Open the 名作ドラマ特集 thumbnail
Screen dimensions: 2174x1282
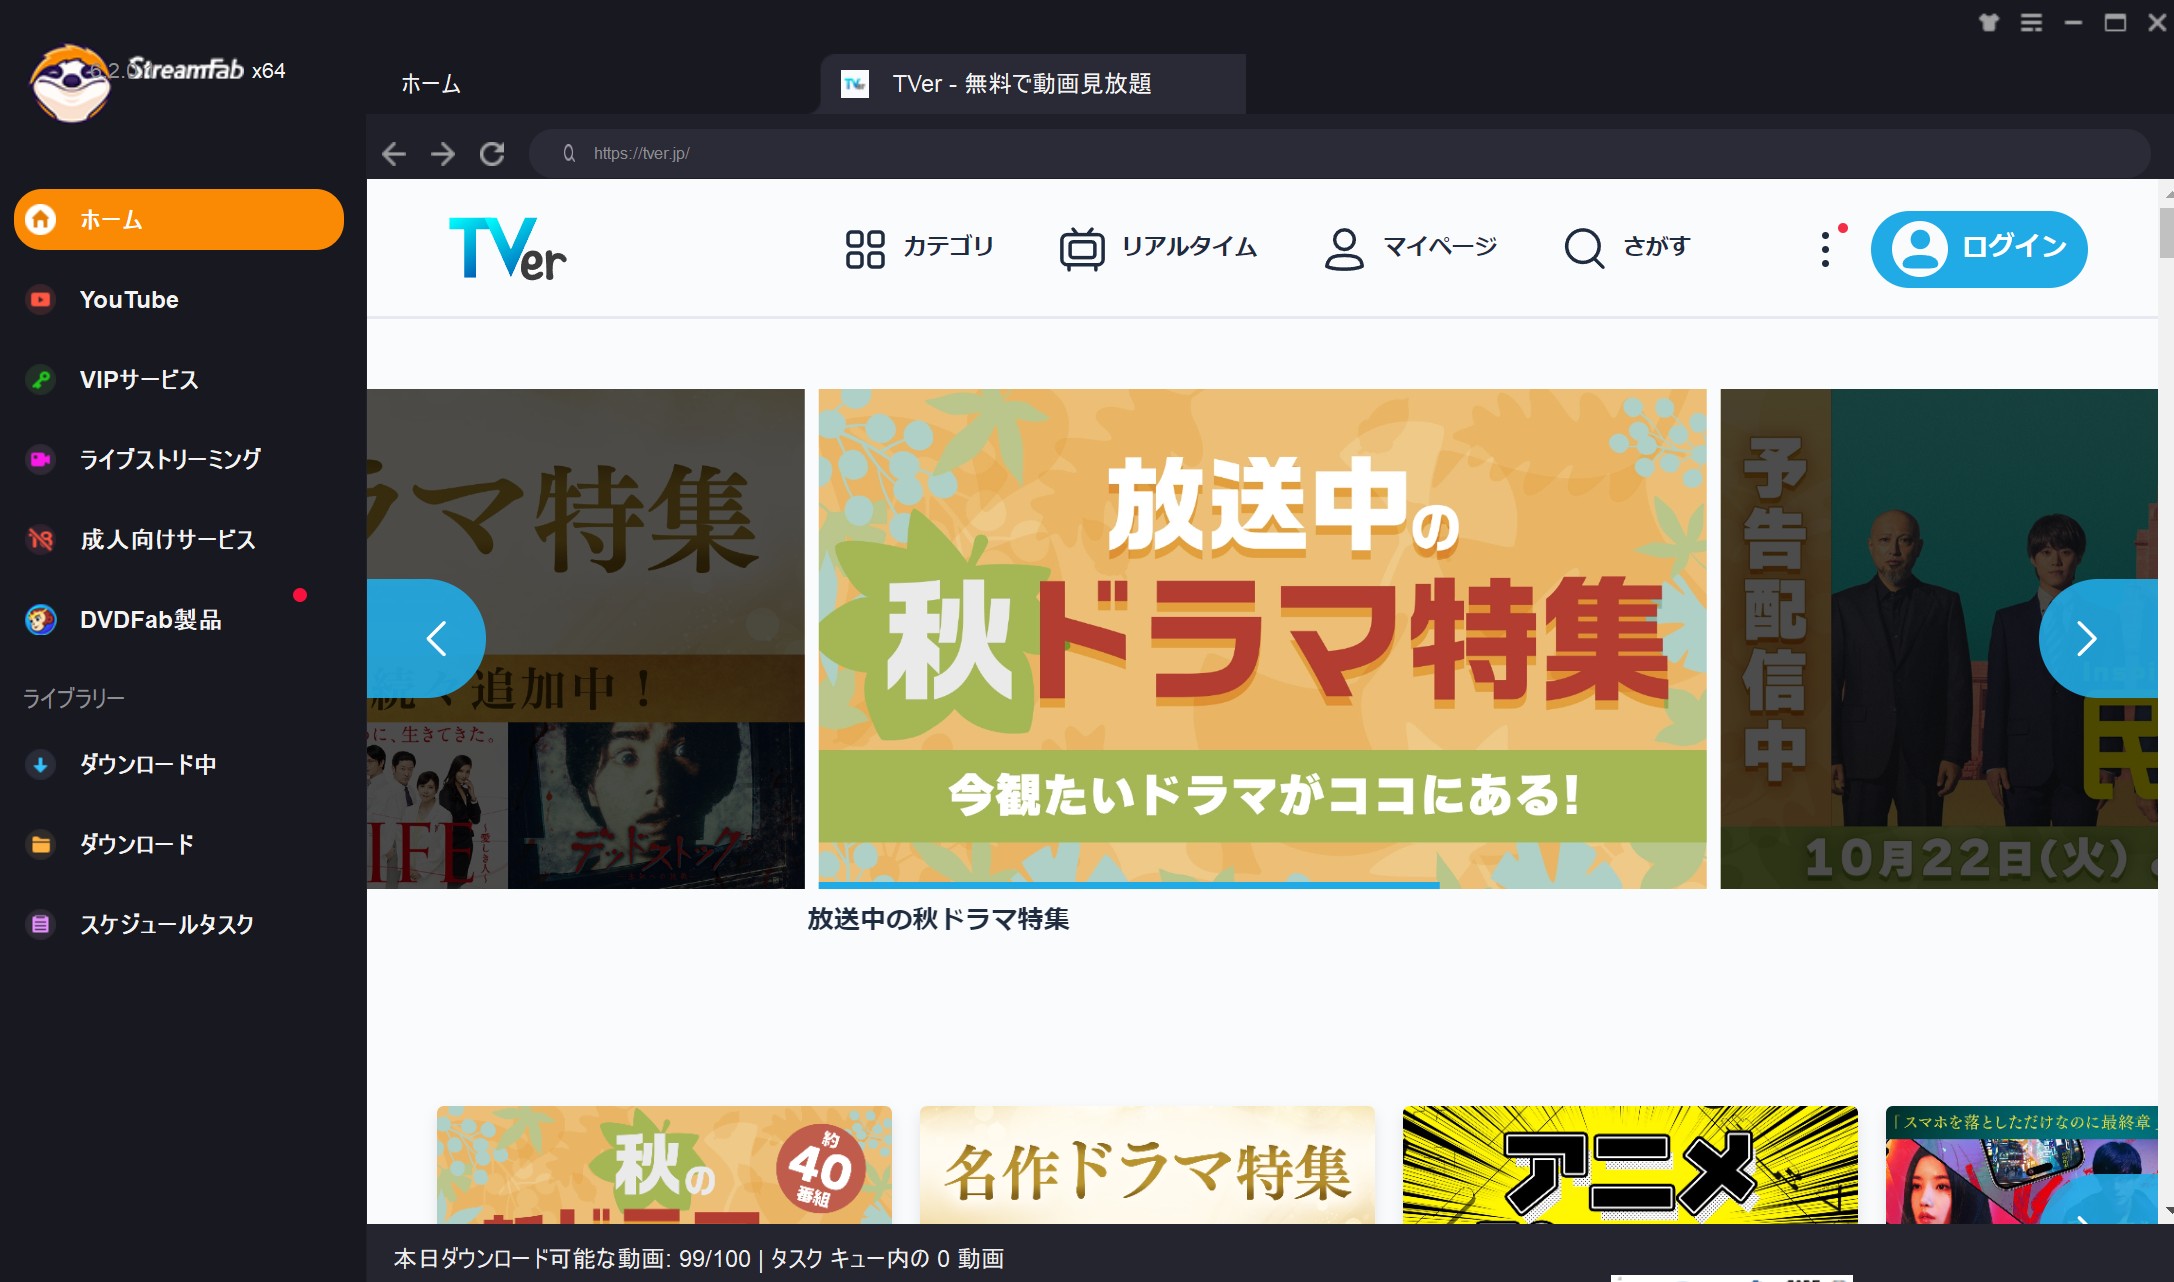click(x=1147, y=1165)
